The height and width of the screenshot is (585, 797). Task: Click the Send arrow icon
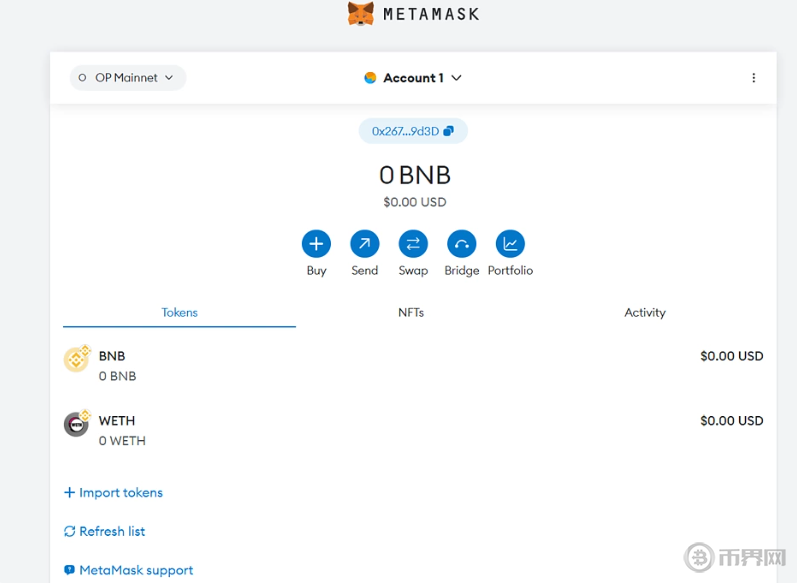pos(364,244)
